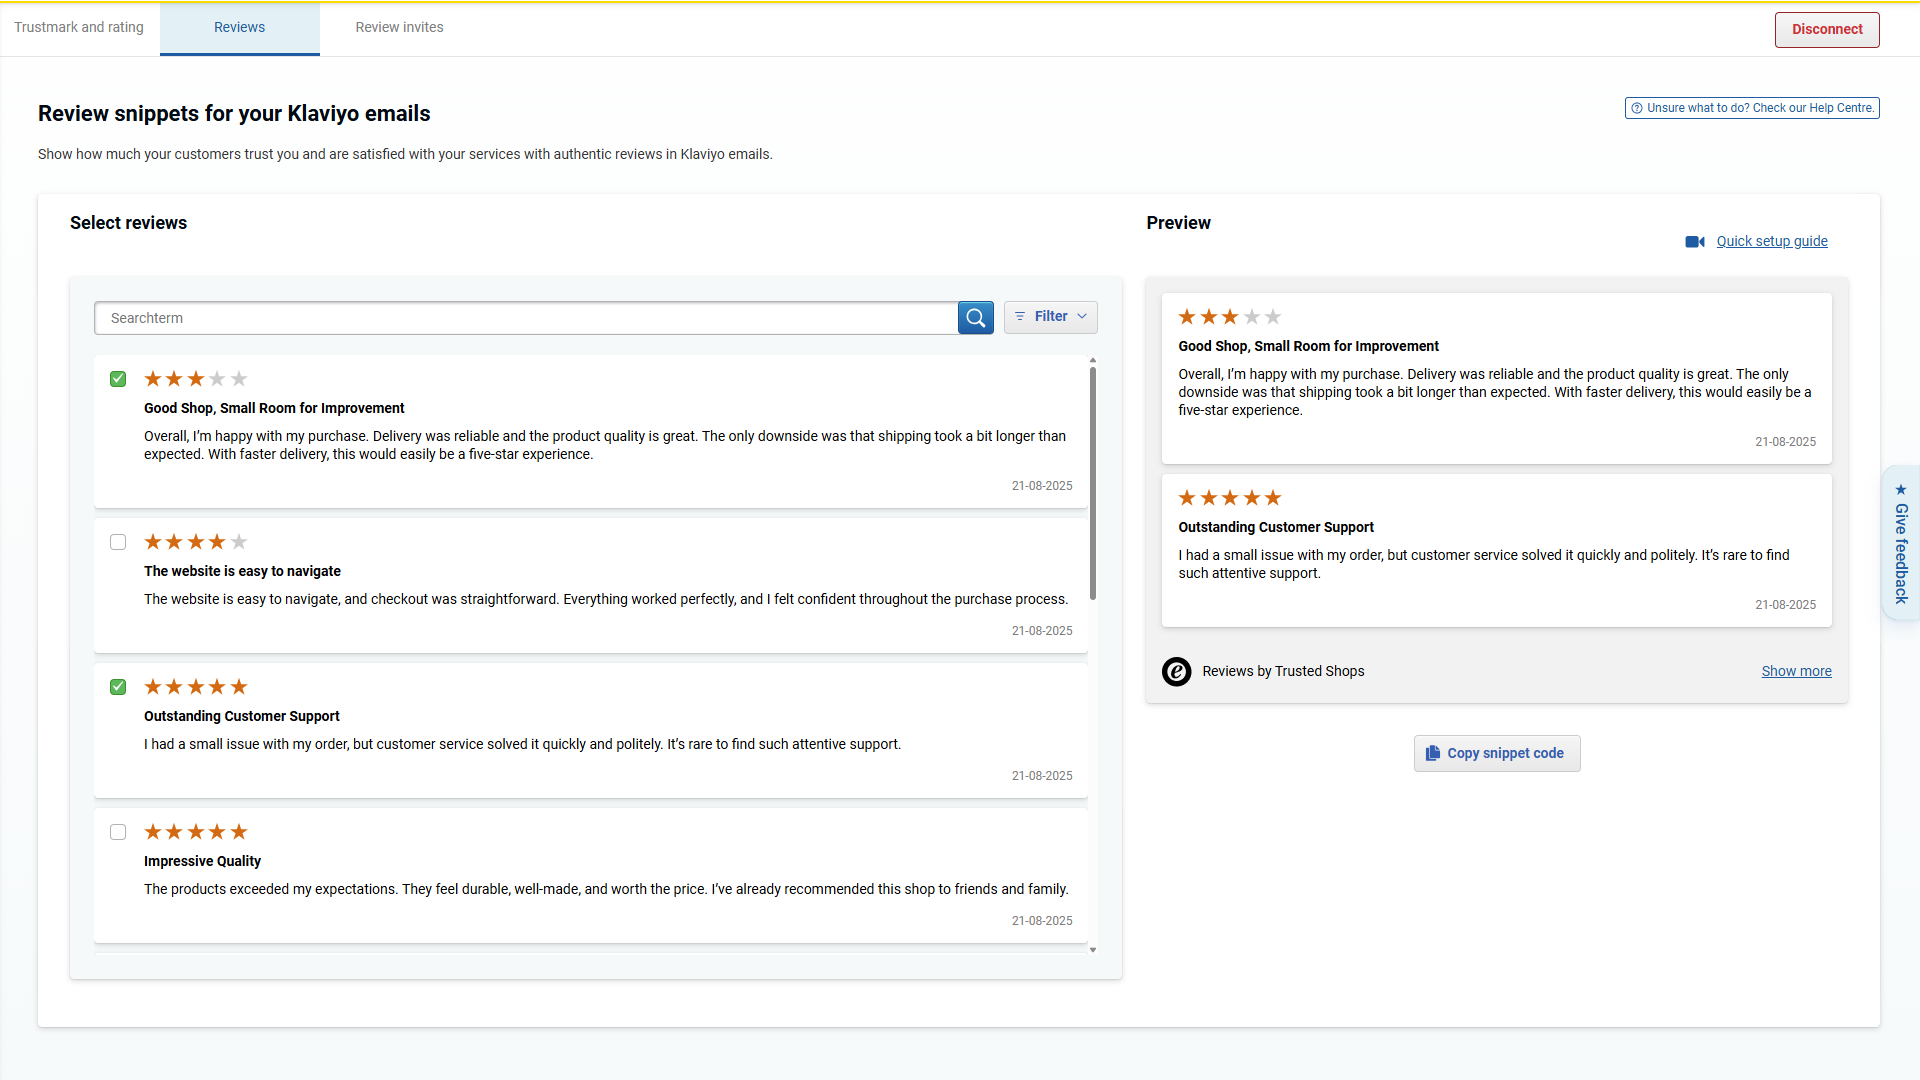The height and width of the screenshot is (1080, 1920).
Task: Open the Review invites tab
Action: coord(399,27)
